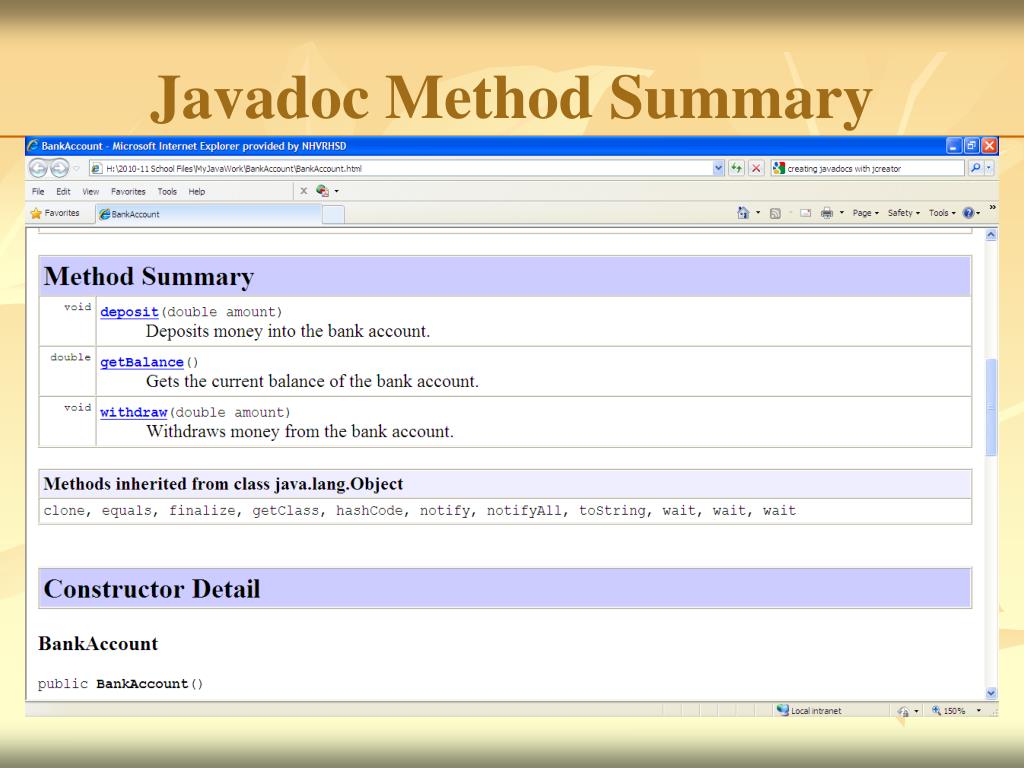Follow the withdraw method link
This screenshot has width=1024, height=768.
[134, 413]
